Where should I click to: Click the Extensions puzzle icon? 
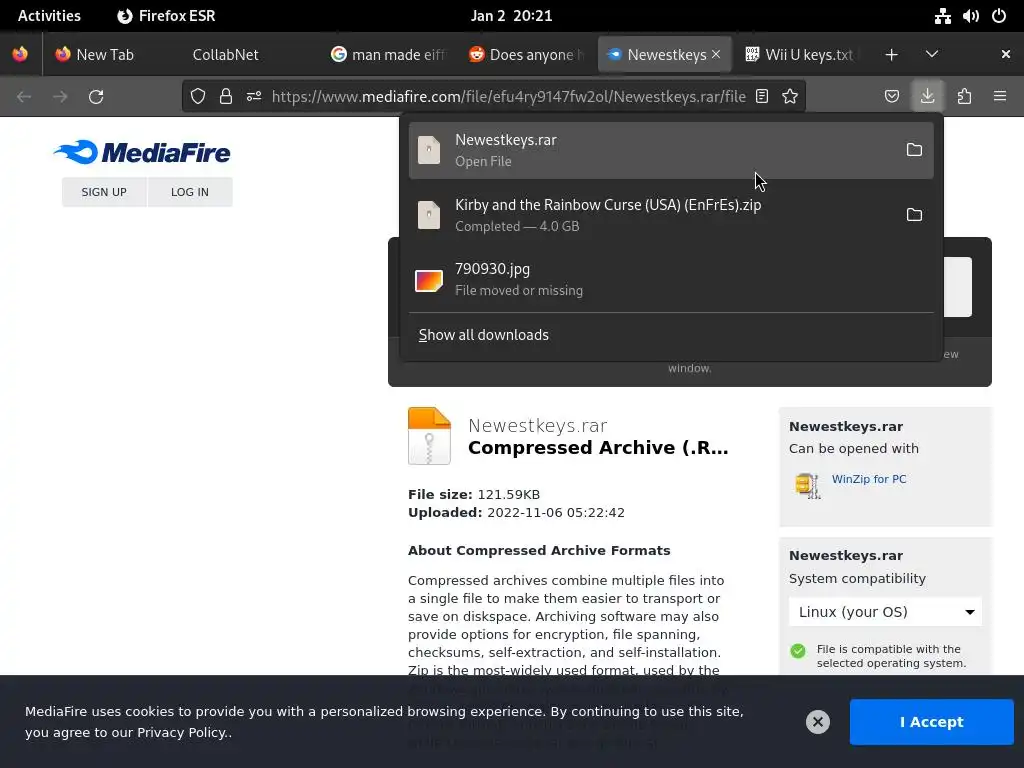tap(964, 96)
